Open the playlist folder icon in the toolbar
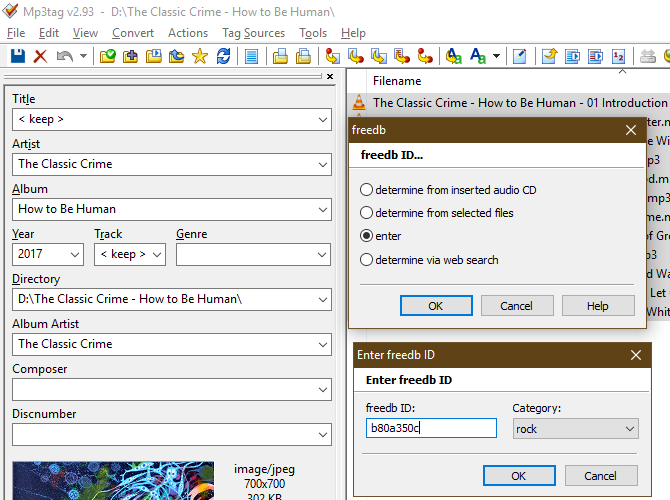 154,56
